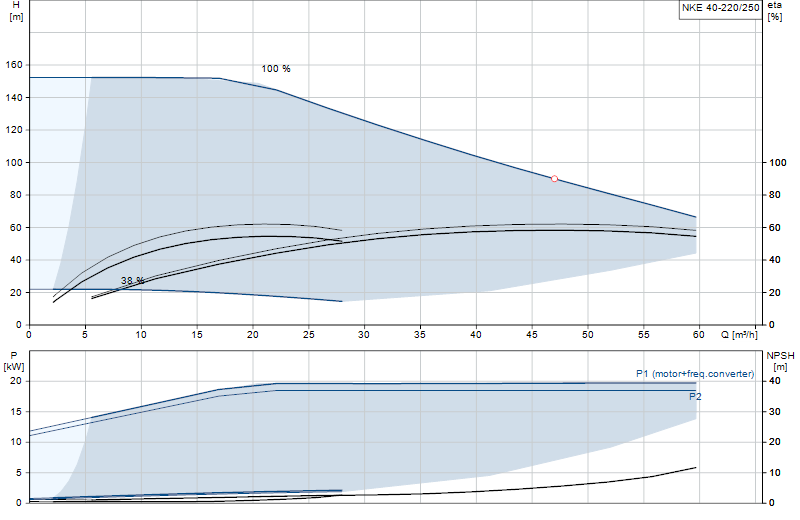Select the P1 (motor+freq.converter) label
The image size is (800, 520).
tap(695, 374)
